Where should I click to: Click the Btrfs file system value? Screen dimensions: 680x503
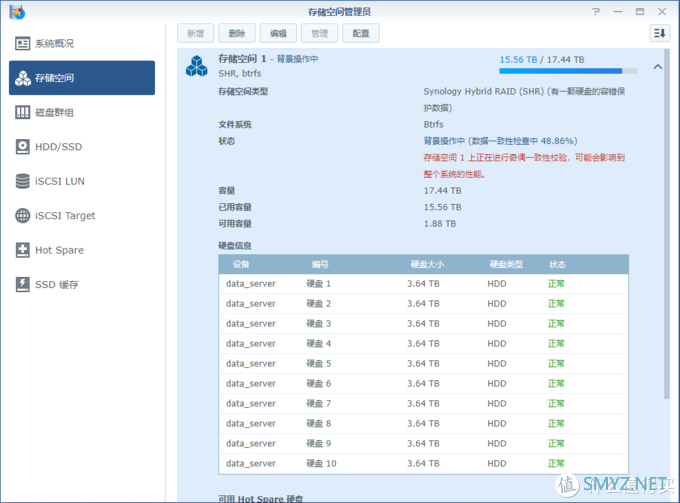(x=433, y=124)
